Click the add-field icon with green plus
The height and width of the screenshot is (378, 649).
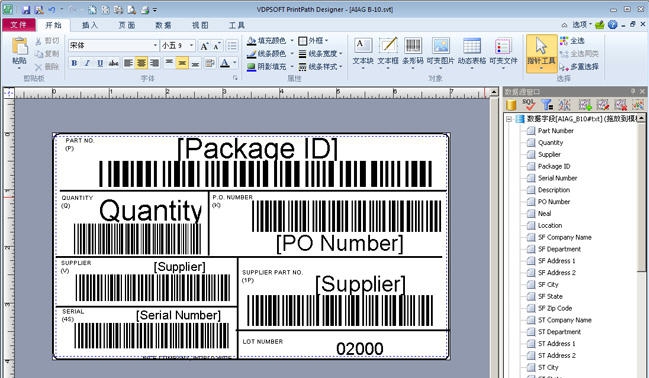coord(585,105)
